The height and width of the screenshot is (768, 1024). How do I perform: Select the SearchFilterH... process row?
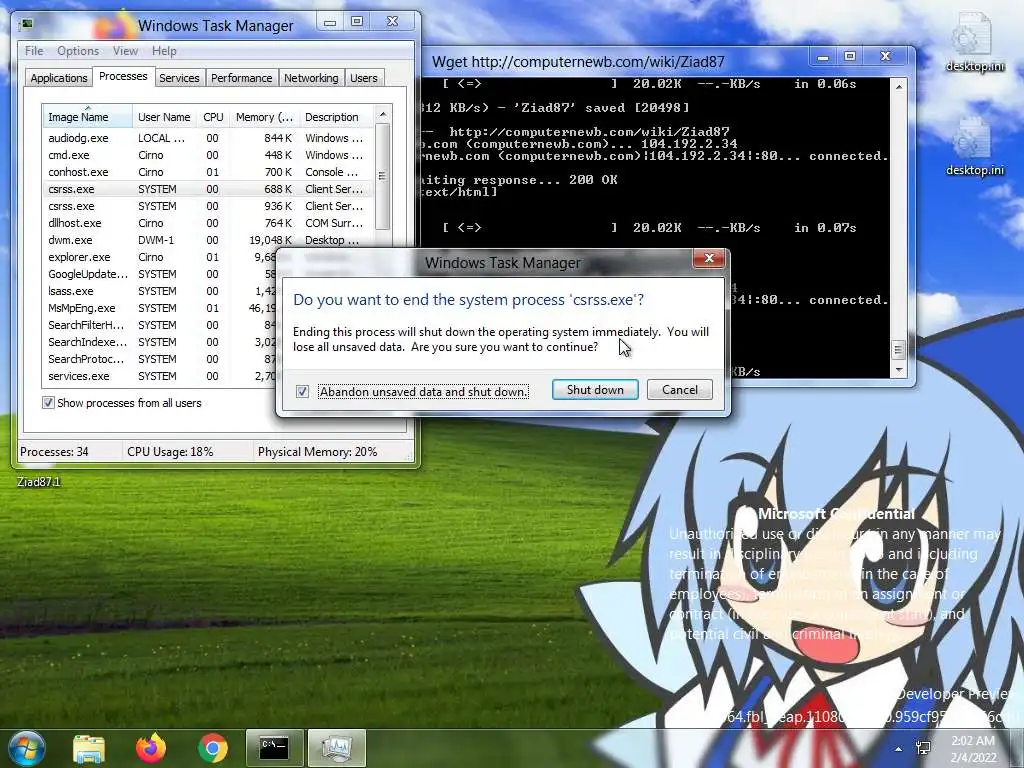pyautogui.click(x=159, y=325)
